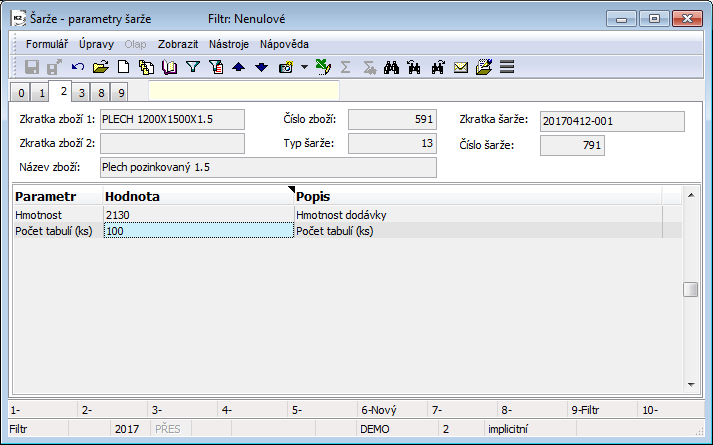This screenshot has height=445, width=713.
Task: Open the Zobrazit menu
Action: point(178,44)
